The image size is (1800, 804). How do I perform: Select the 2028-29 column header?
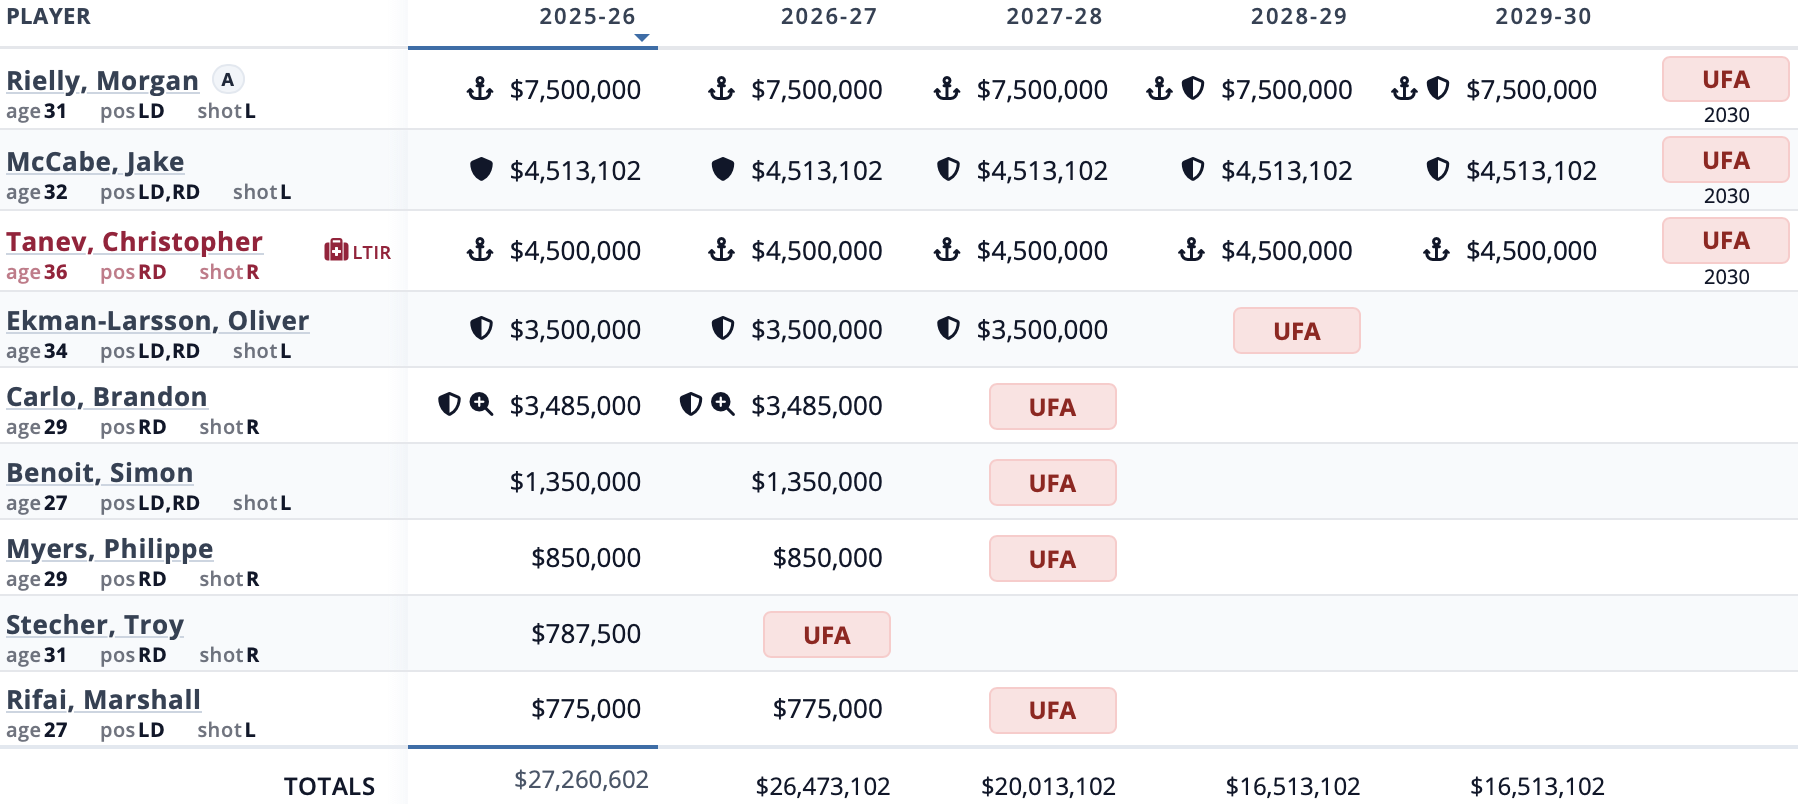coord(1298,17)
